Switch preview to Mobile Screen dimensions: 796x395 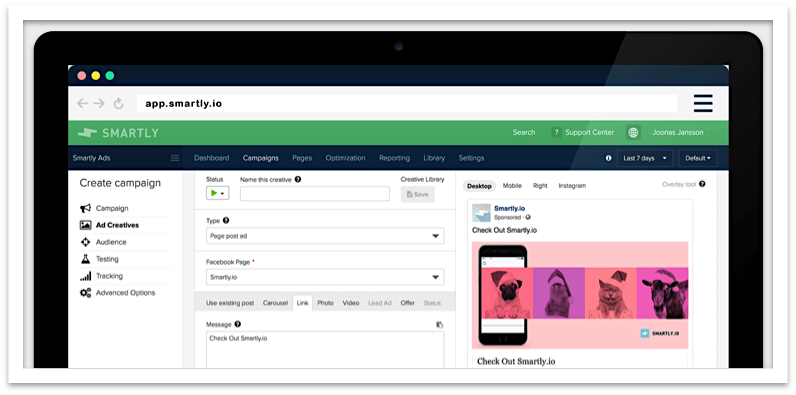[512, 186]
